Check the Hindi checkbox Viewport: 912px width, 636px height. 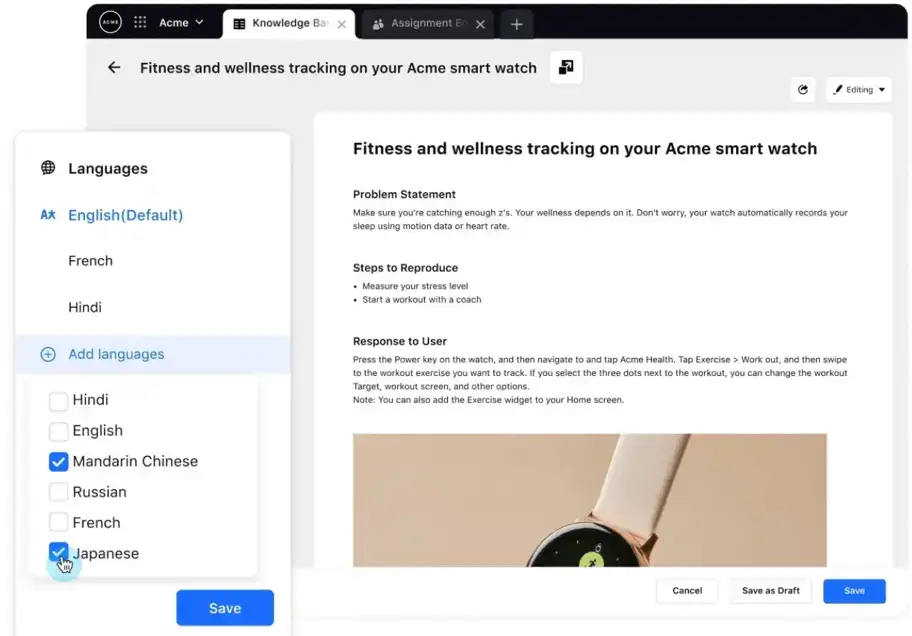pos(58,400)
